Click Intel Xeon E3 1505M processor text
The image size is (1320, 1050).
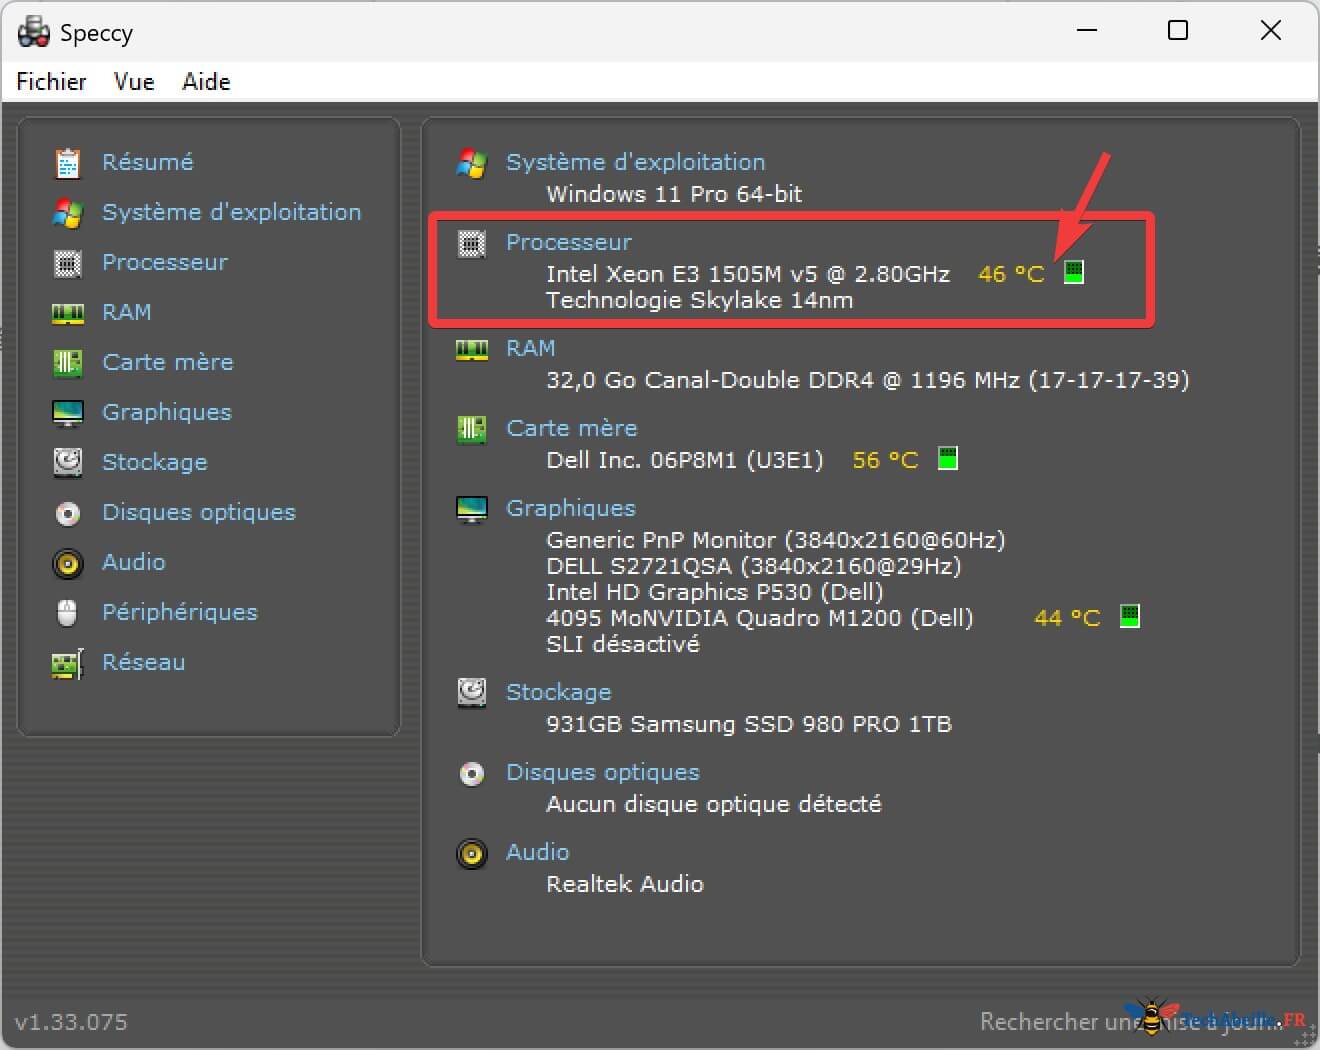coord(748,274)
